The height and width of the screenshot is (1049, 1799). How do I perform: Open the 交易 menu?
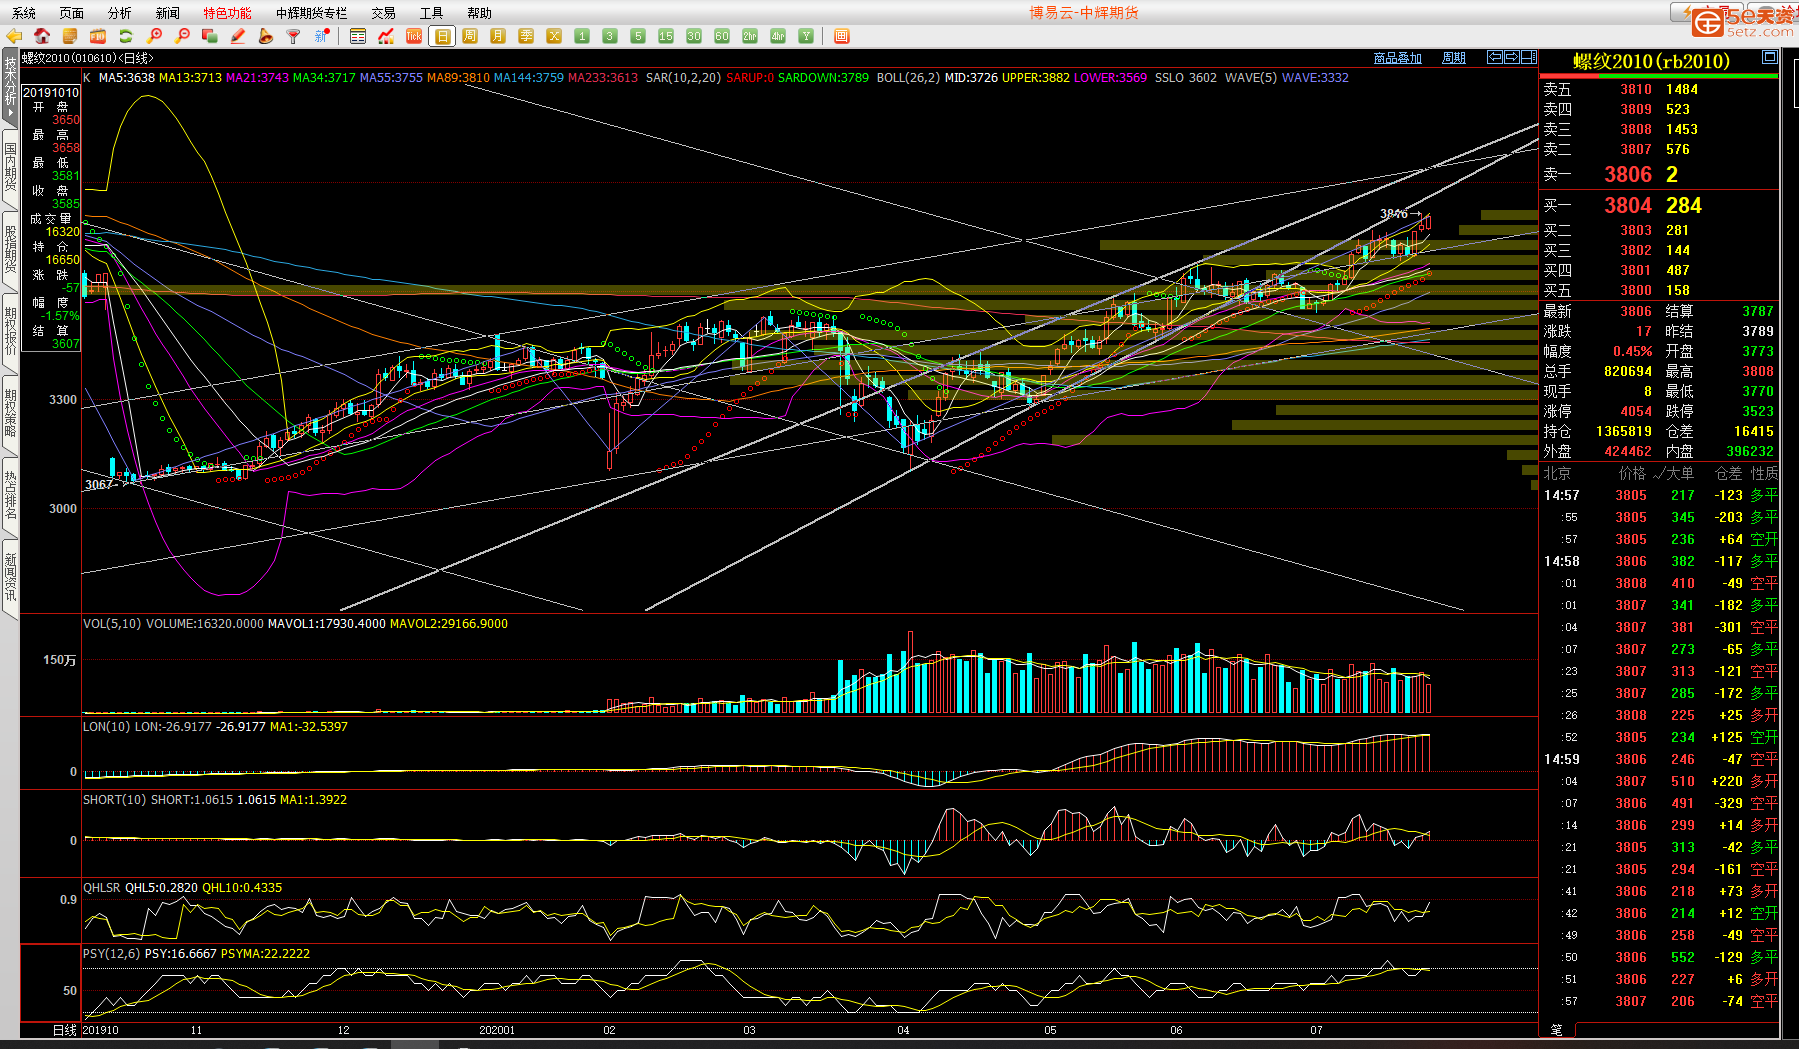(383, 13)
